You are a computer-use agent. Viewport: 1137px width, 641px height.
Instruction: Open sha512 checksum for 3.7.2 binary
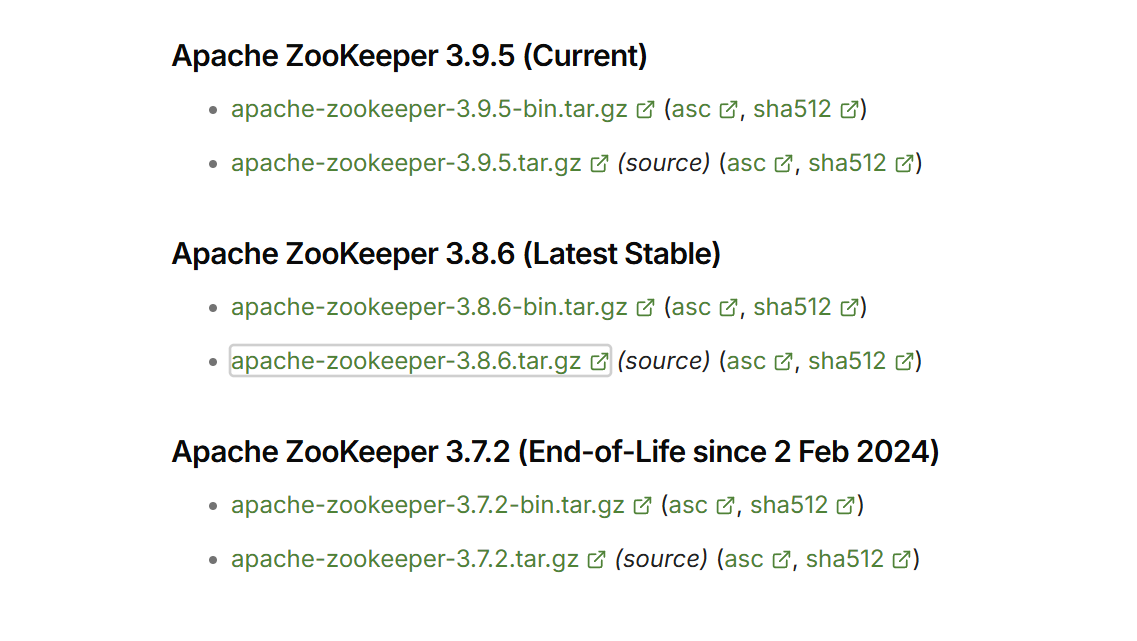point(789,505)
